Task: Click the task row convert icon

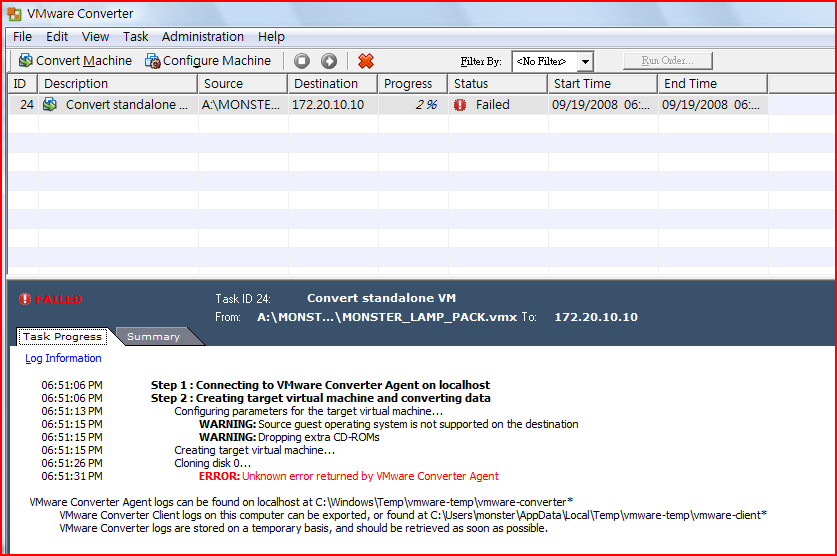Action: coord(50,105)
